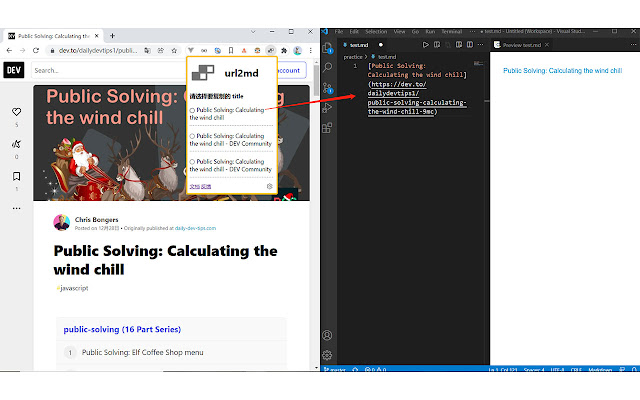Click the Run play icon in the editor toolbar
This screenshot has height=400, width=640.
425,45
